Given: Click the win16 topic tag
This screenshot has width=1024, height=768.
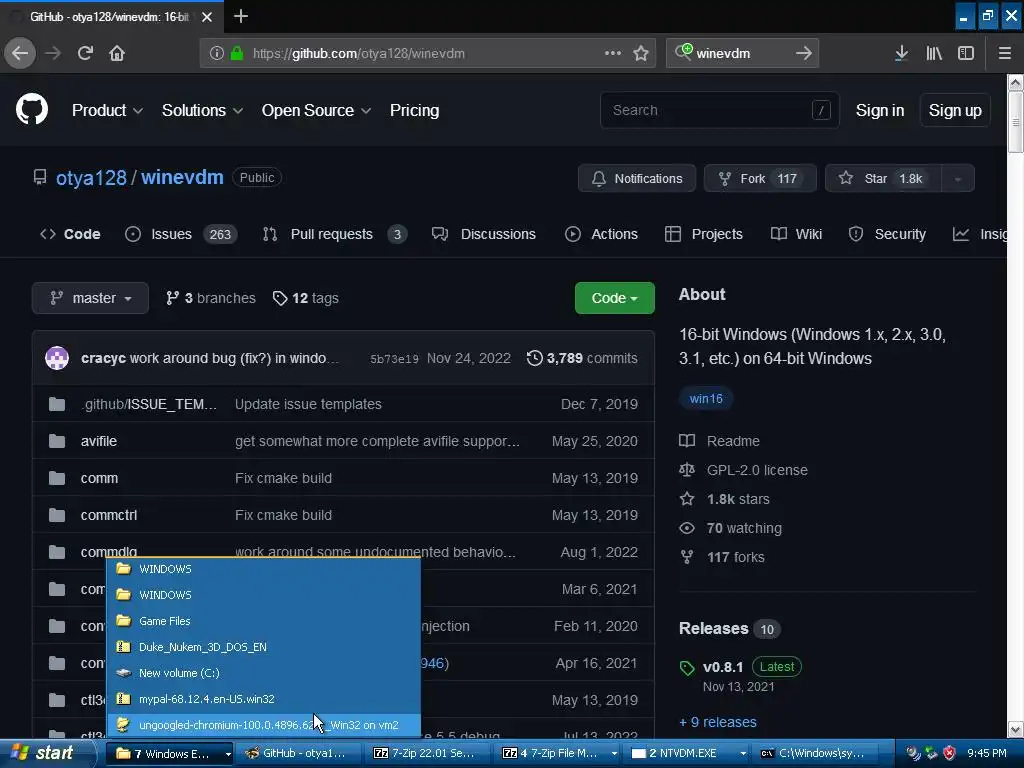Looking at the screenshot, I should click(x=706, y=398).
